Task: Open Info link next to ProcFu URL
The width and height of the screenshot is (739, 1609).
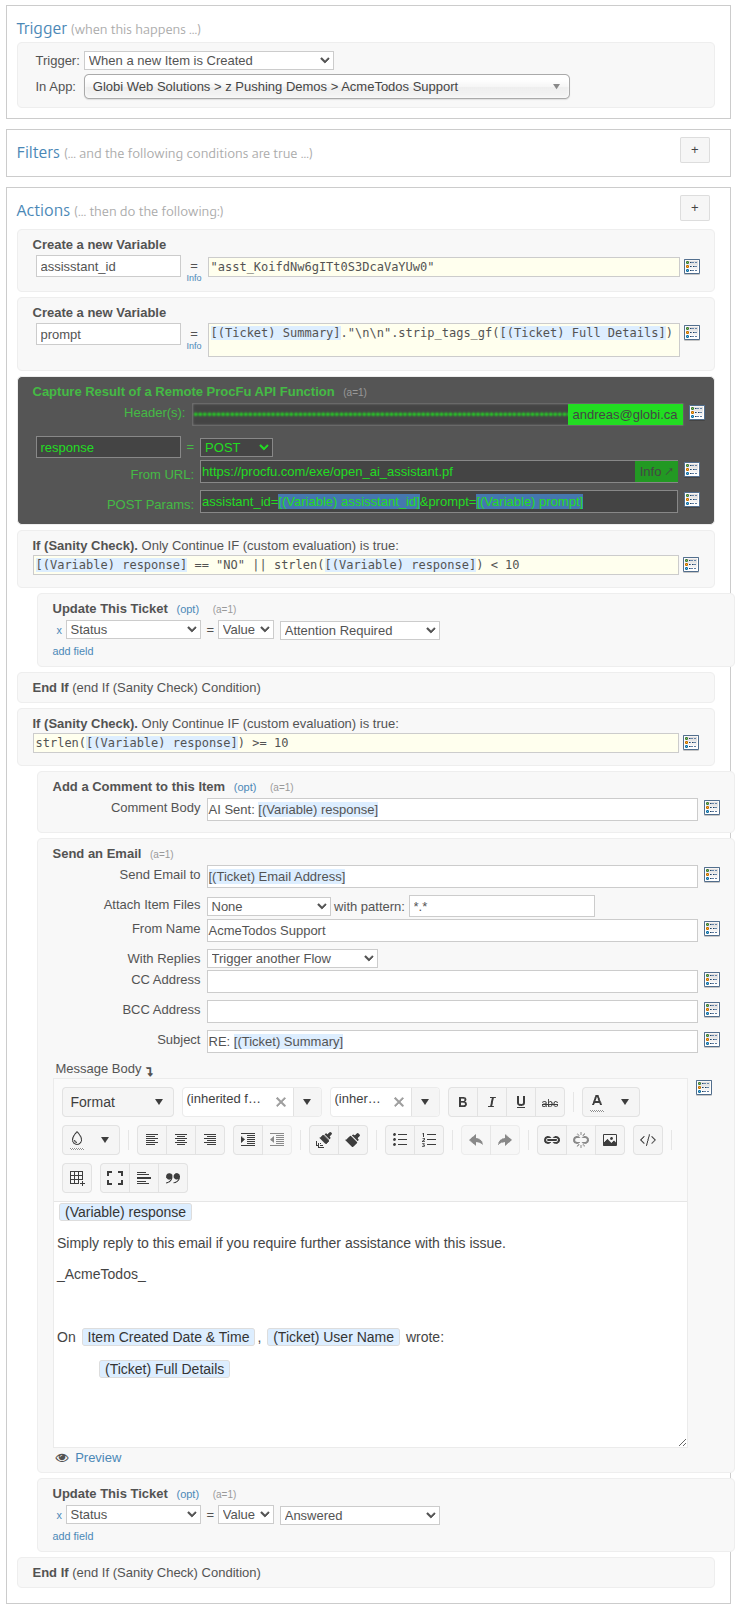Action: [656, 472]
